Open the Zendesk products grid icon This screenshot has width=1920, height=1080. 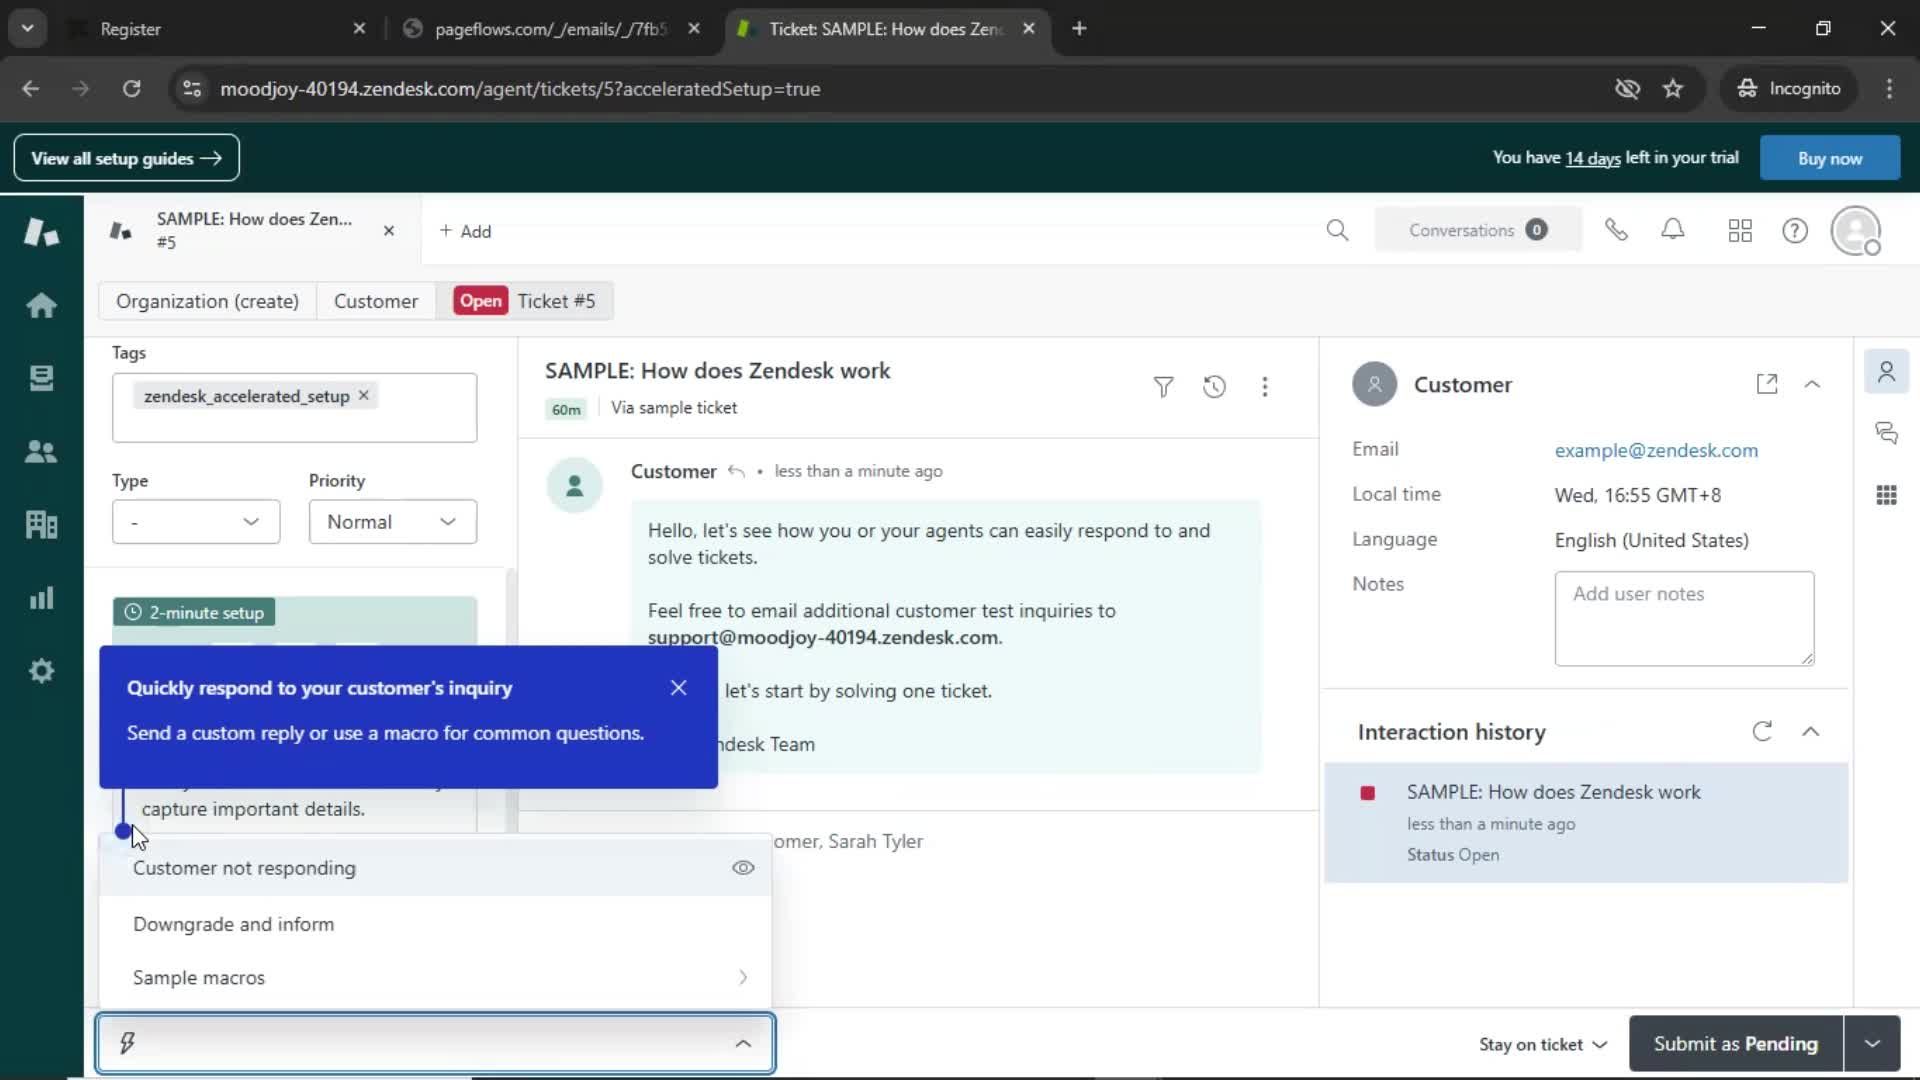click(1740, 231)
